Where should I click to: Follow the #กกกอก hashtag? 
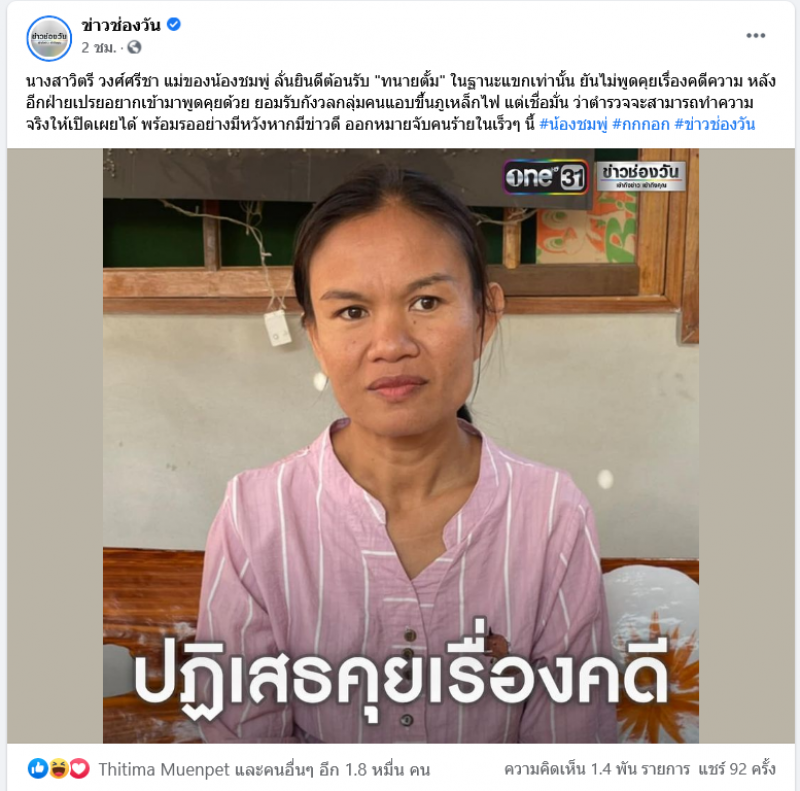click(x=641, y=124)
